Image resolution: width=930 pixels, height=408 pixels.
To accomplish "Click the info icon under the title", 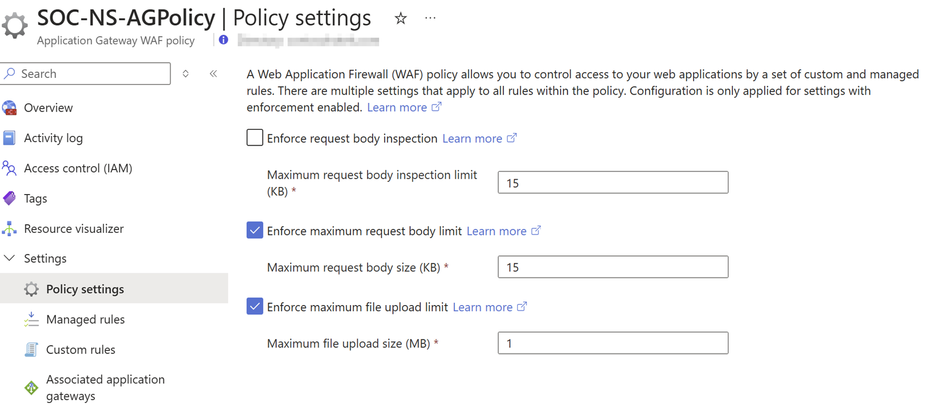I will pyautogui.click(x=223, y=41).
